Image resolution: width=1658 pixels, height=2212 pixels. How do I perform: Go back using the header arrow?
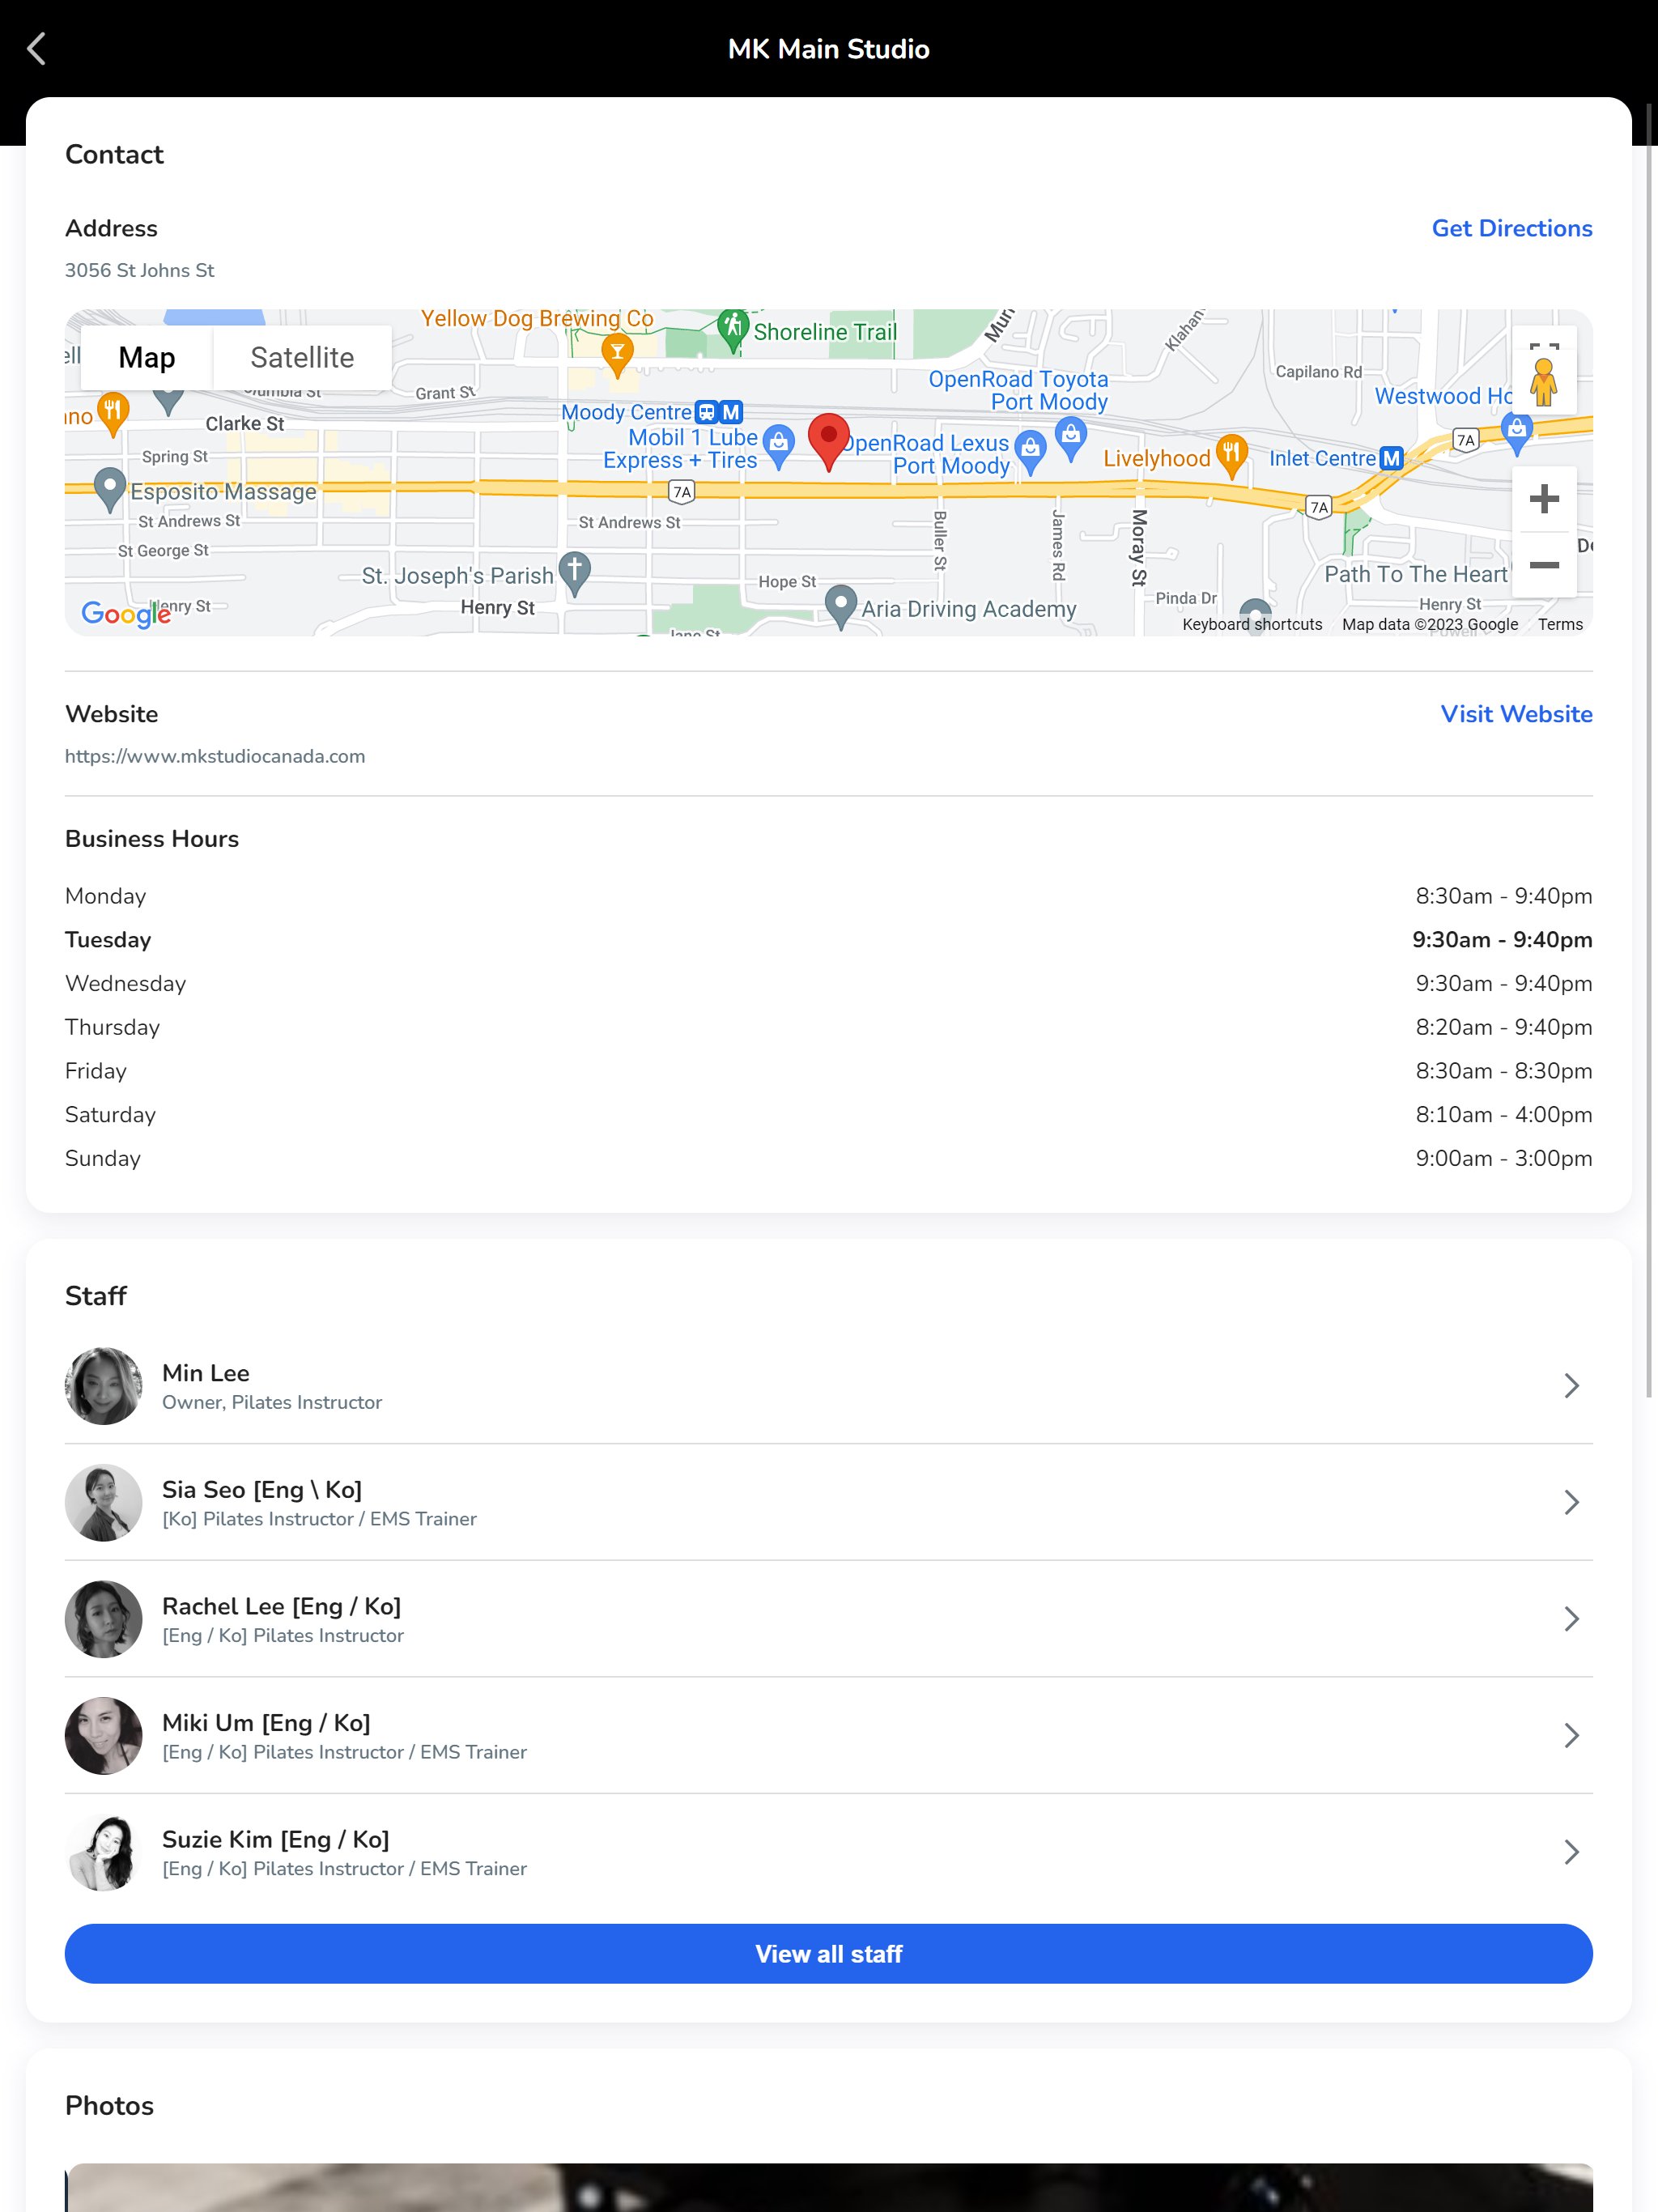[37, 49]
